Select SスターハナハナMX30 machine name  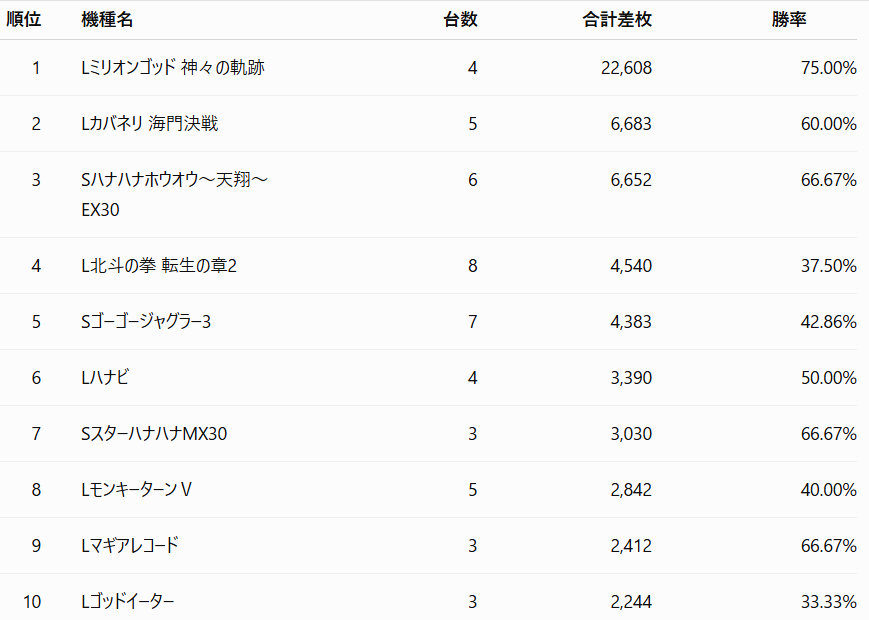154,434
